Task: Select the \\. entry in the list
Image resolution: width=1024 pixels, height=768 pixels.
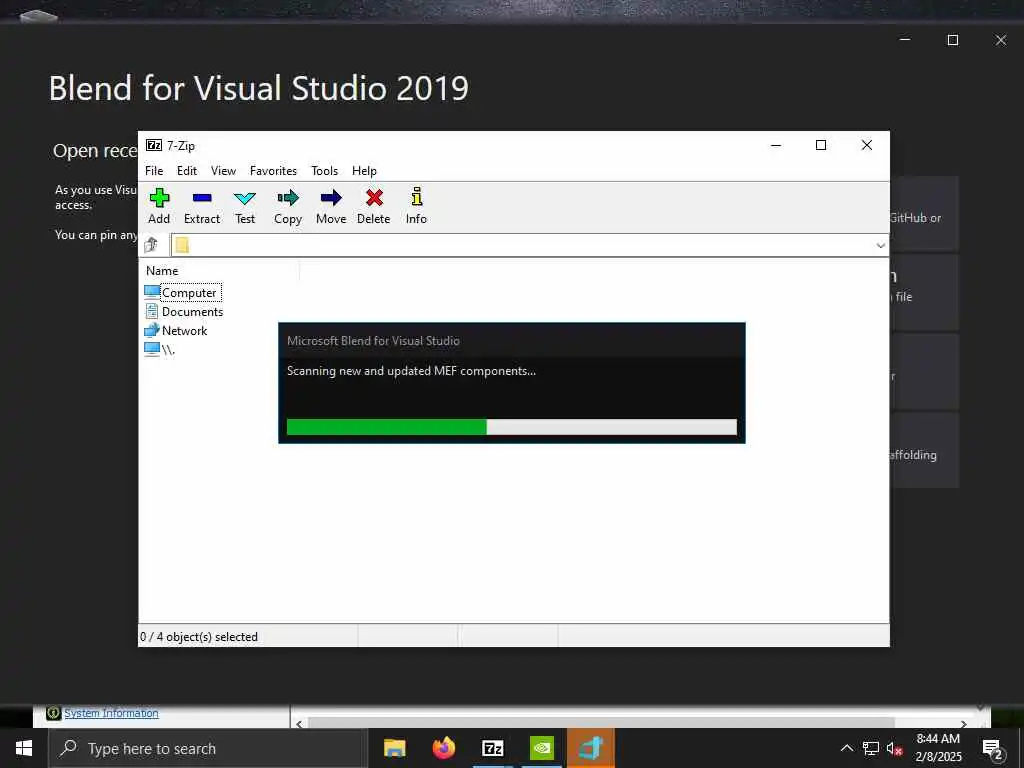Action: point(160,349)
